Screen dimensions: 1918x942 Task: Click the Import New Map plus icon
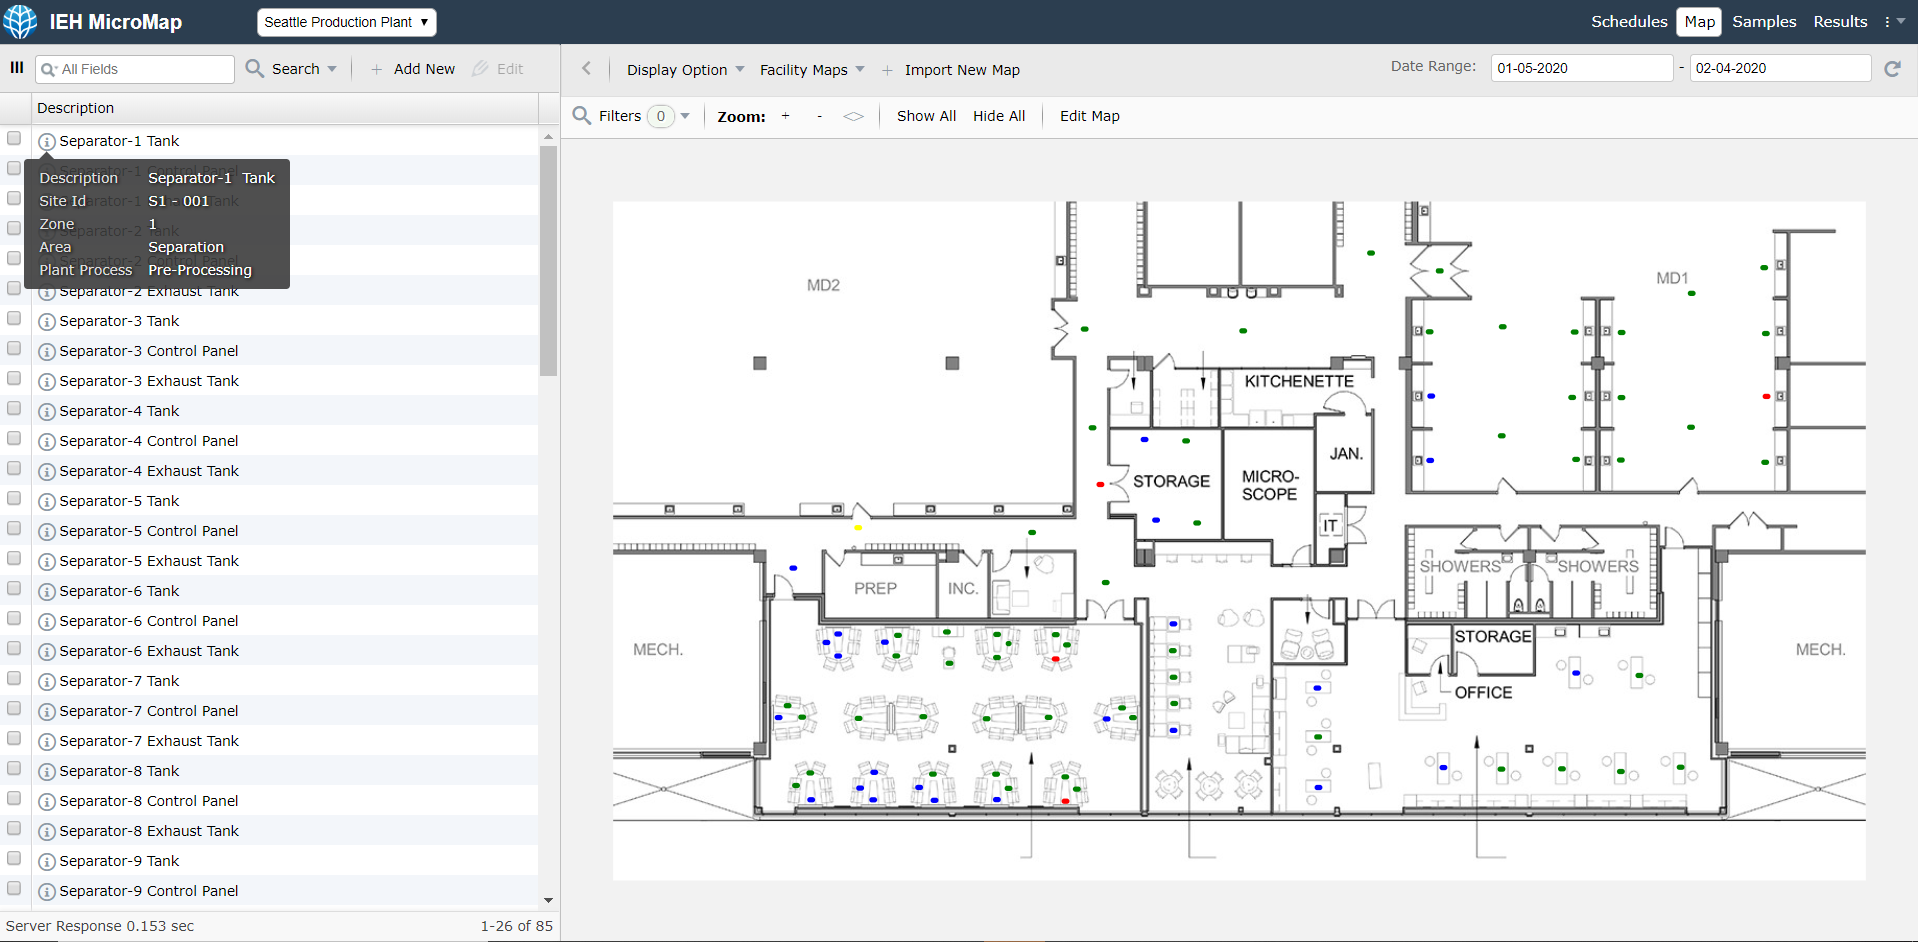pos(887,70)
